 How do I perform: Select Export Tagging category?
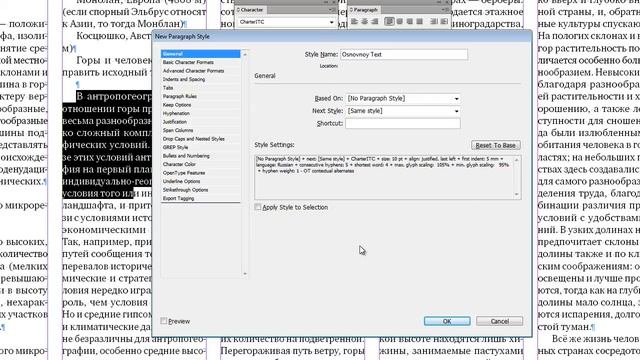tap(200, 198)
